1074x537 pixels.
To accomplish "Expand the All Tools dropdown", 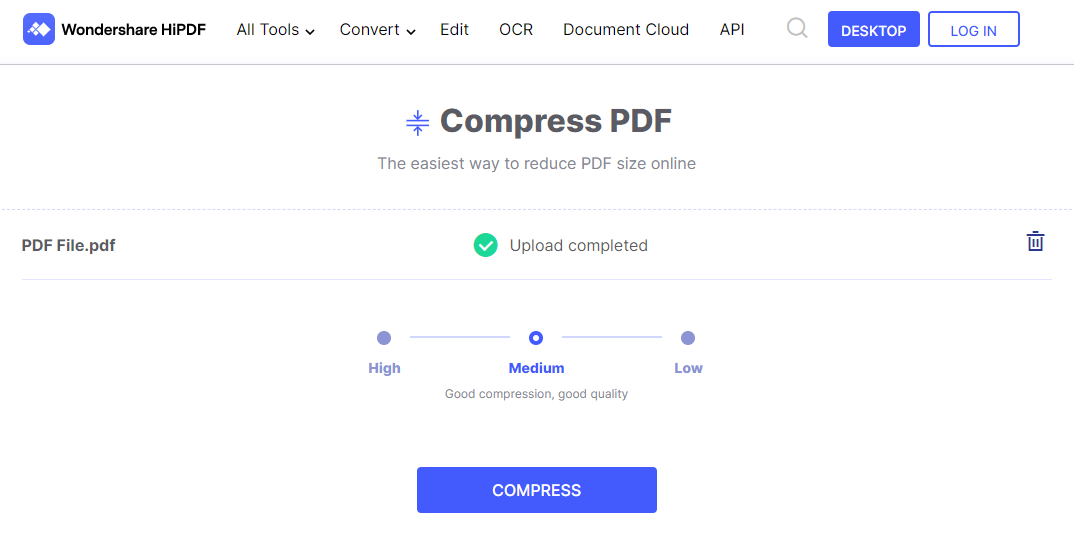I will pos(275,30).
